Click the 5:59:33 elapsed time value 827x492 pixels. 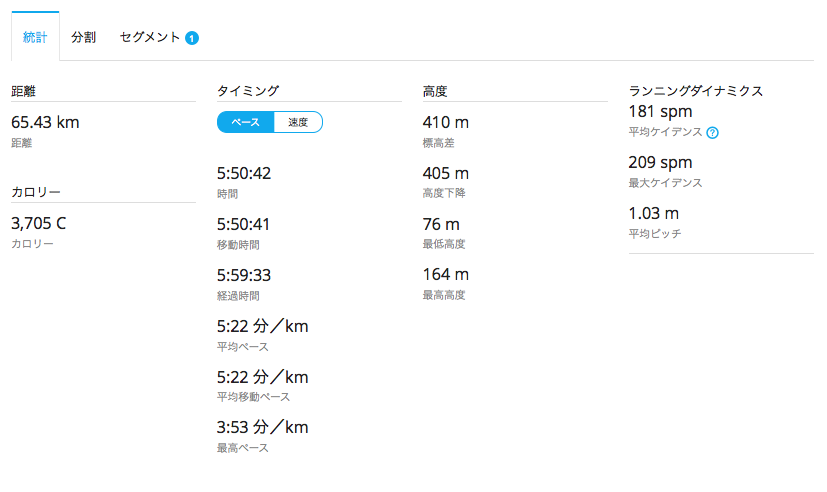click(244, 275)
